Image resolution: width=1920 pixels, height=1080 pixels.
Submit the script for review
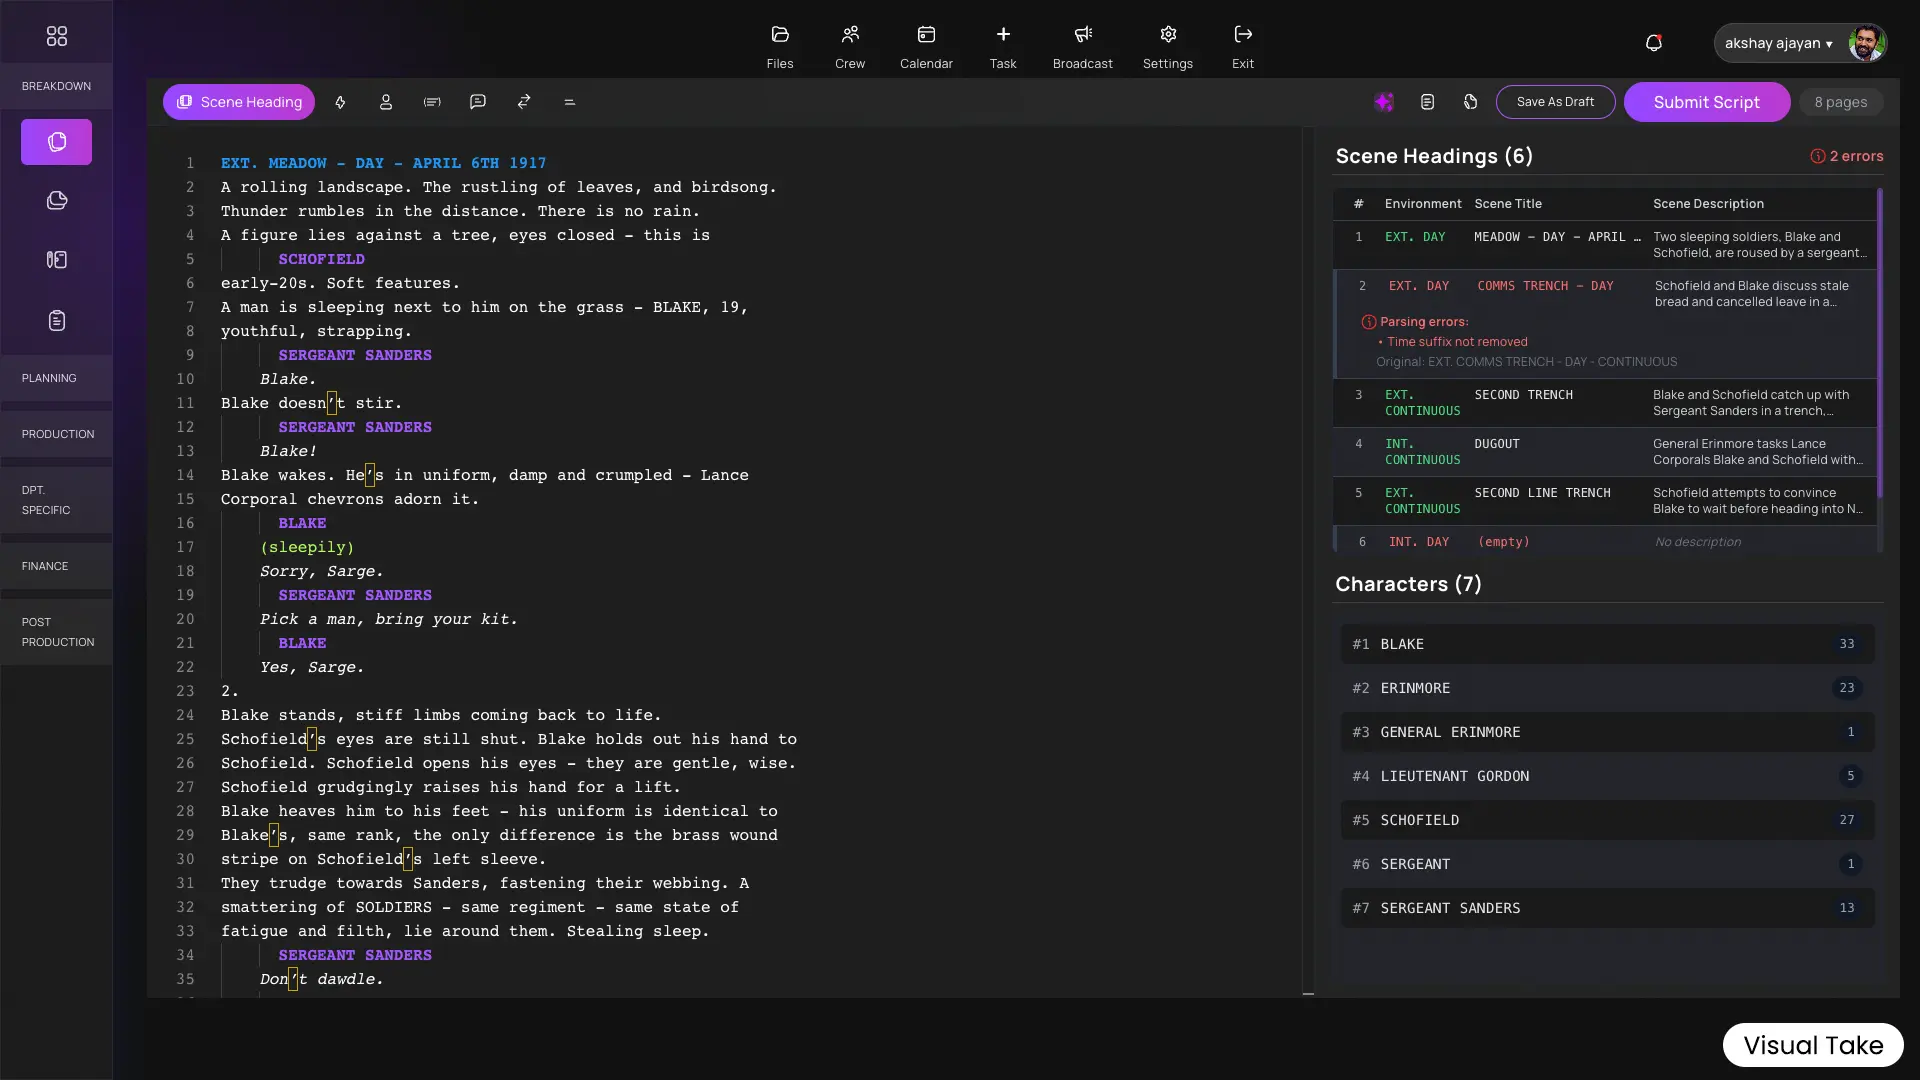click(x=1706, y=102)
